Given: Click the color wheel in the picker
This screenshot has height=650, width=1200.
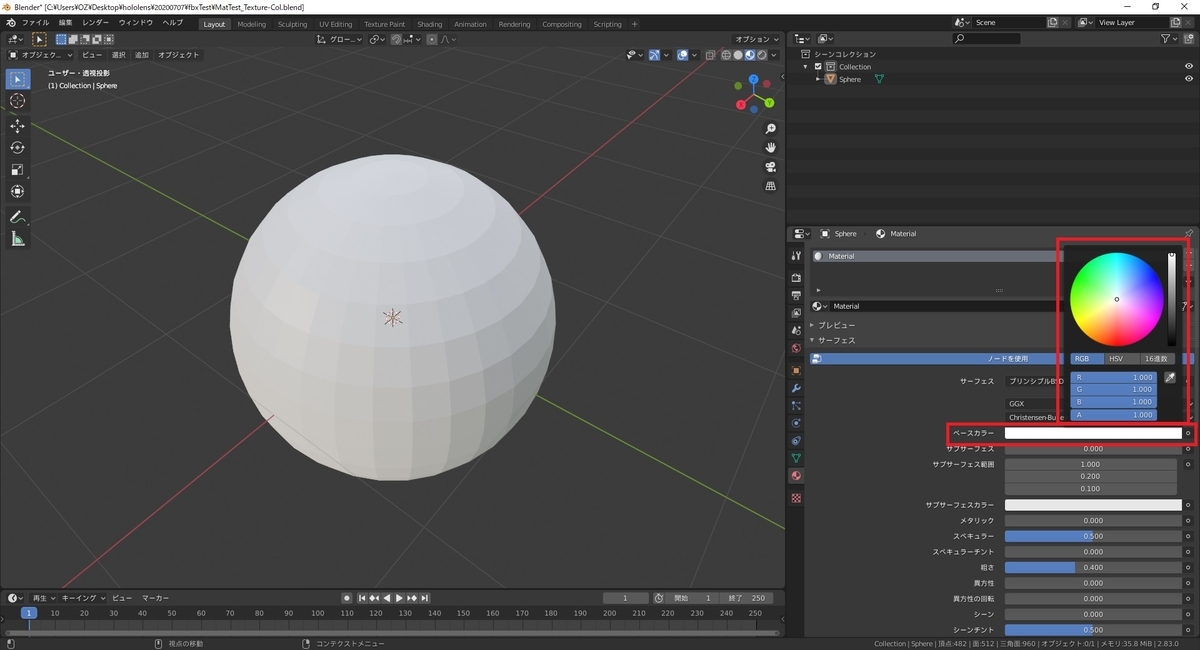Looking at the screenshot, I should coord(1117,299).
